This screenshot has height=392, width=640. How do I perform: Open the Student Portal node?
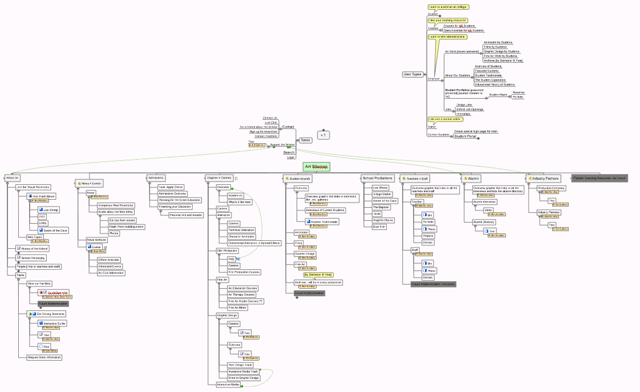tap(465, 136)
